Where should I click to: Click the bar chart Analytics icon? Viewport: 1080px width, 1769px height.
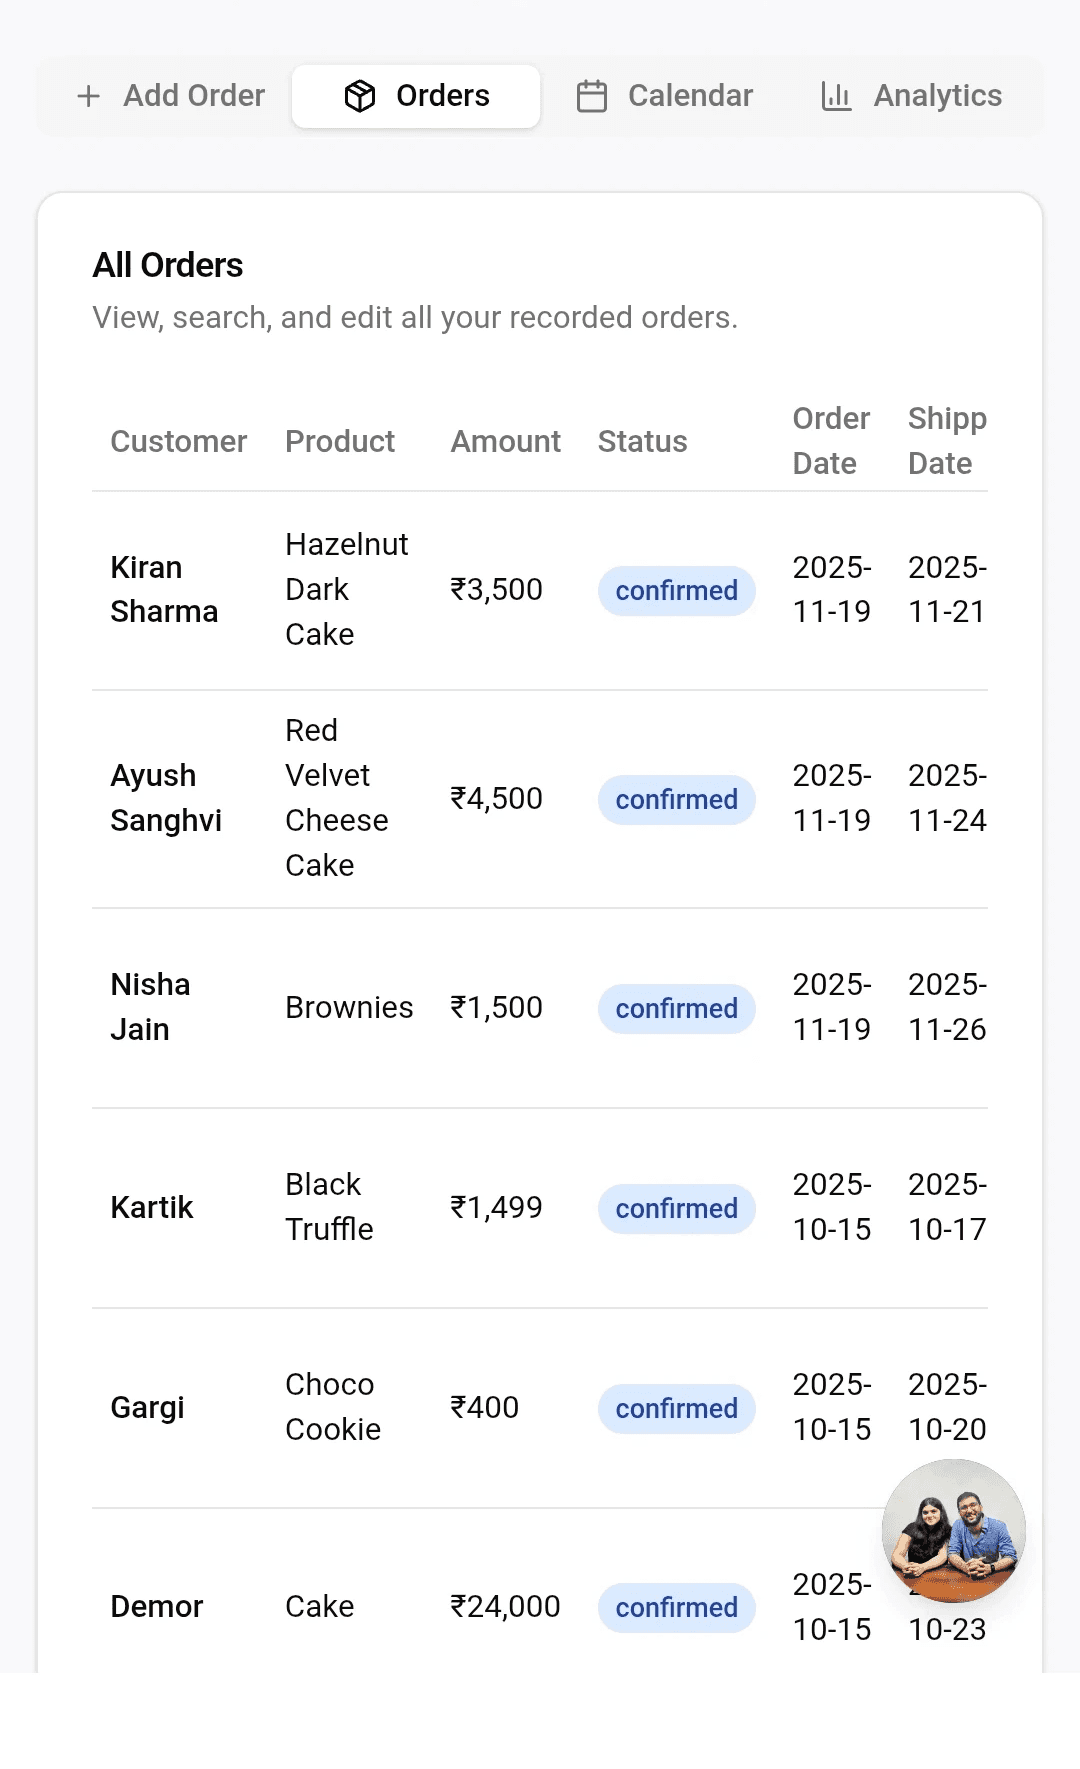(836, 96)
